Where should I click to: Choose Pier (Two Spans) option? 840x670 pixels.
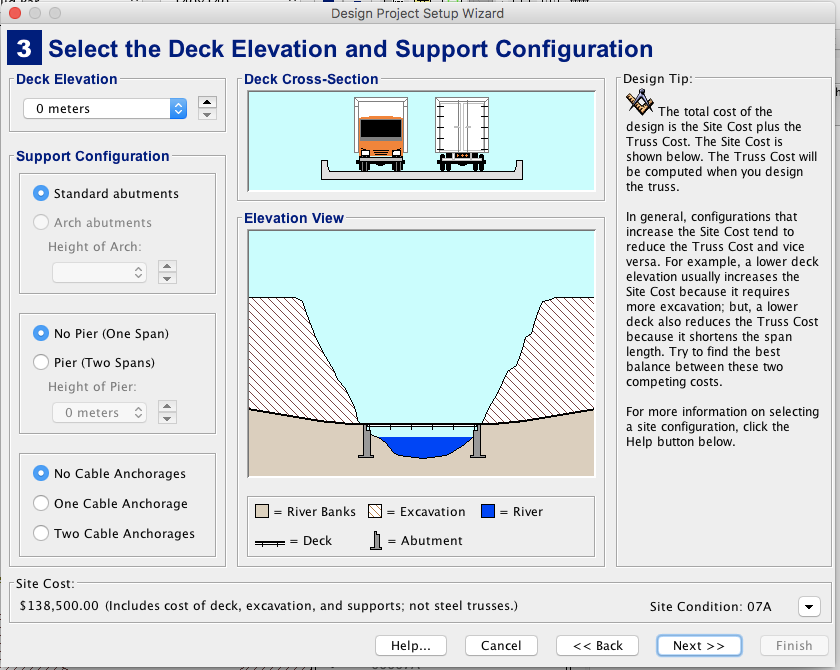pos(41,362)
